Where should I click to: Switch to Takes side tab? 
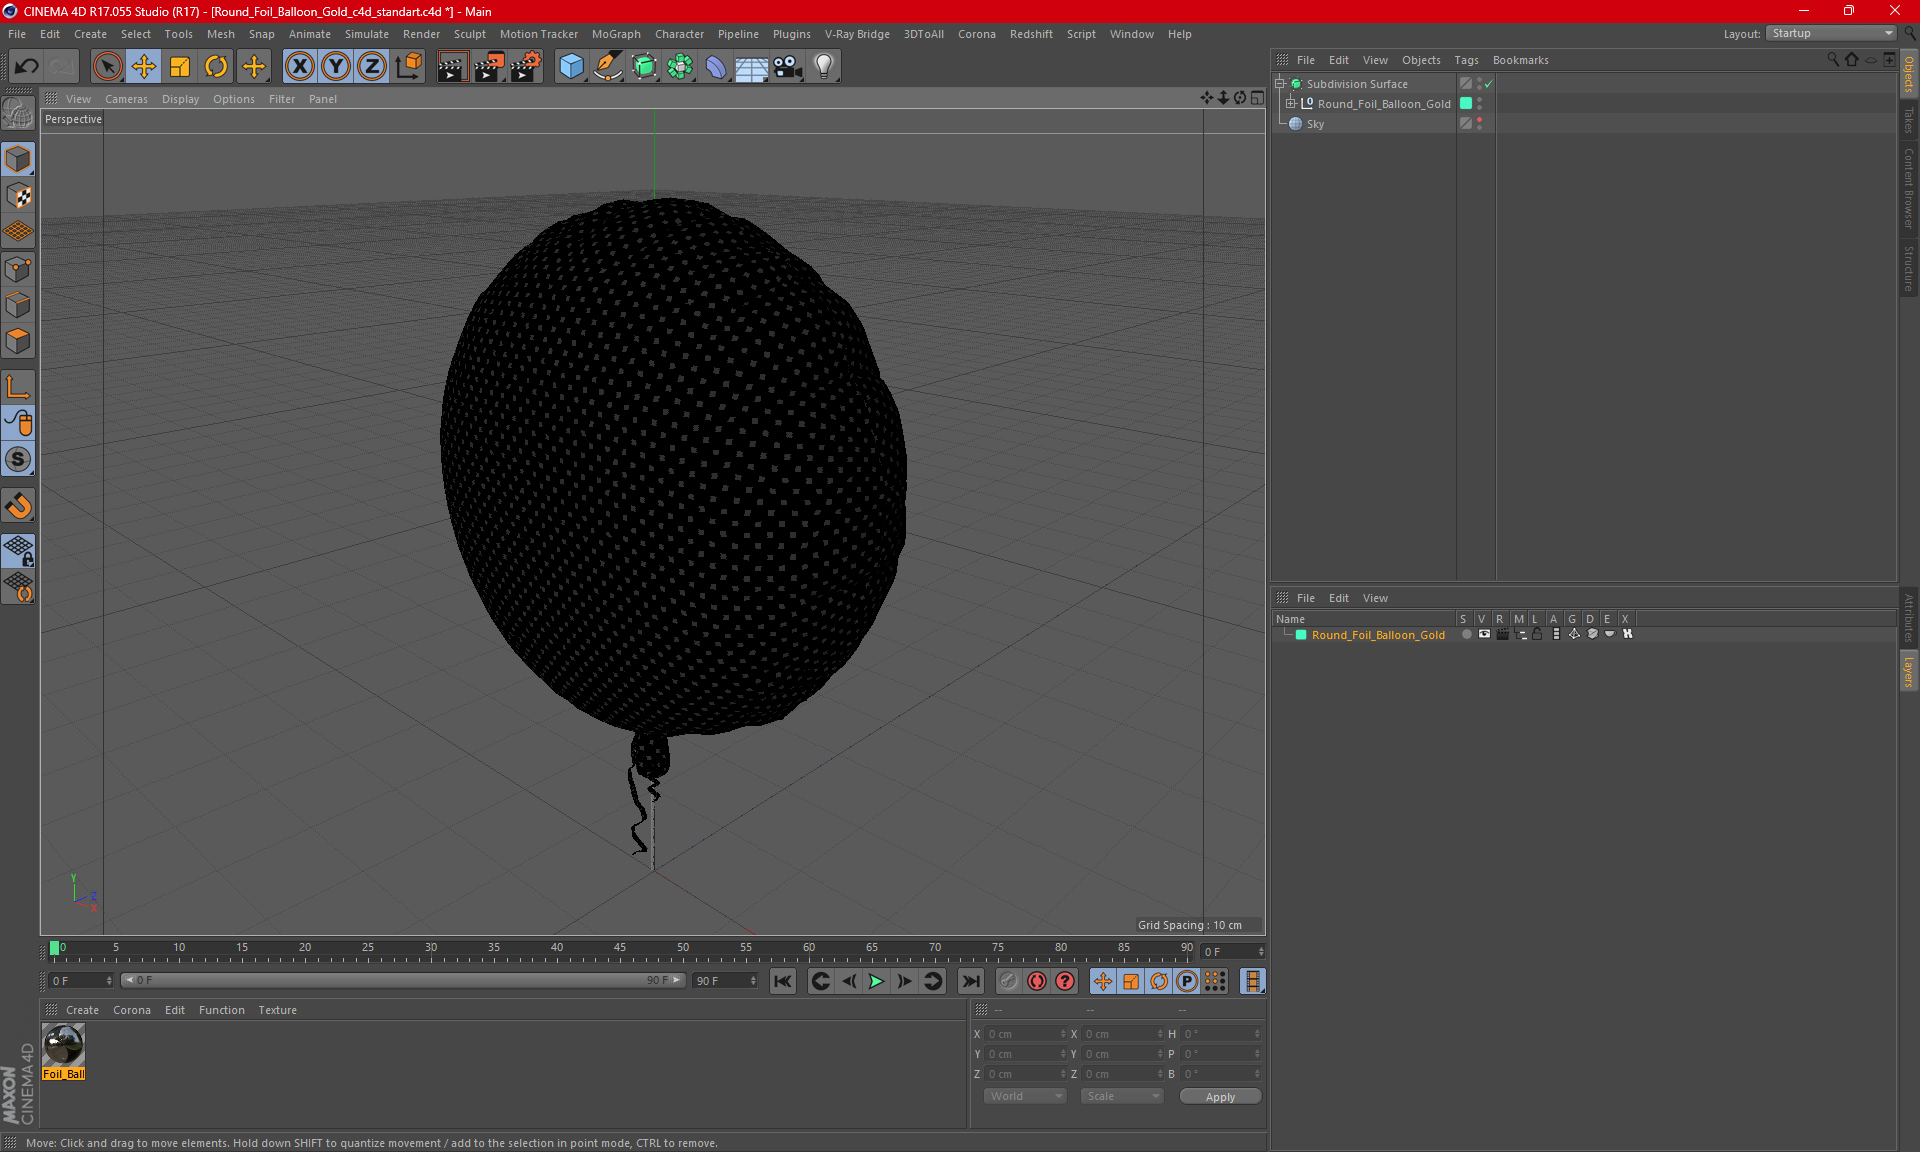point(1909,119)
